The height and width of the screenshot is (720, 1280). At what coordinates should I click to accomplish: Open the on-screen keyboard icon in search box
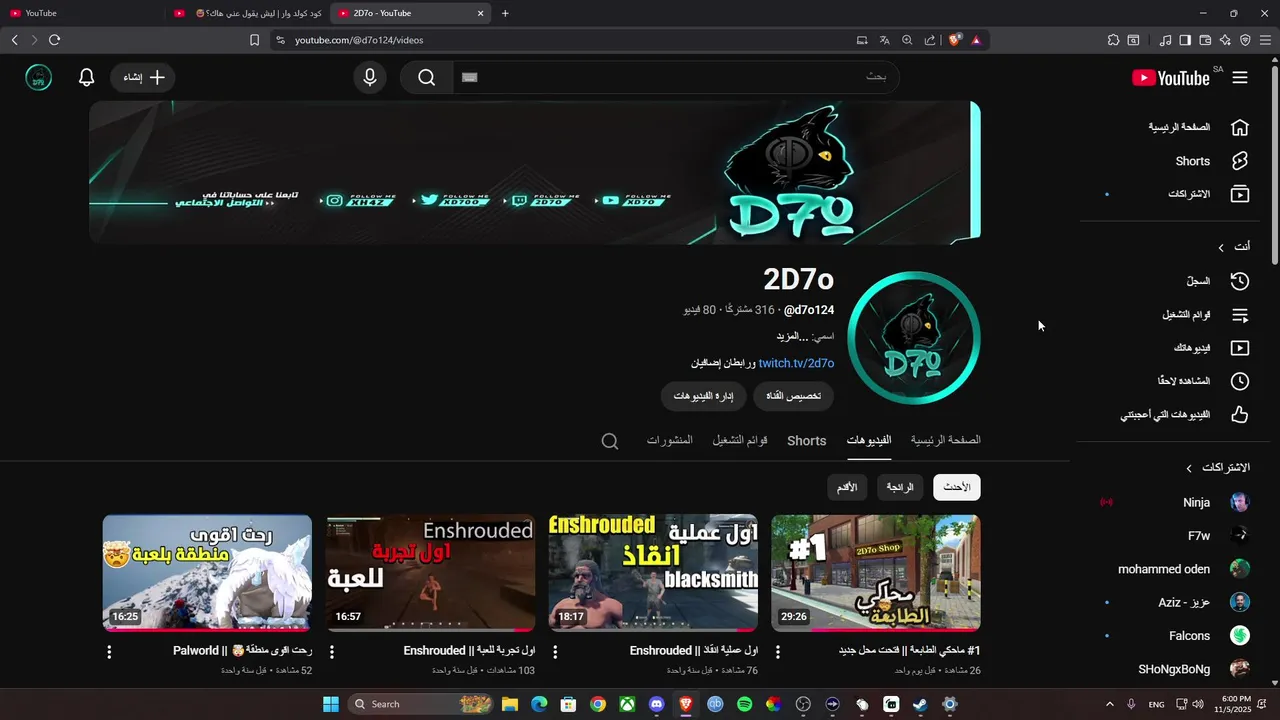(x=470, y=77)
